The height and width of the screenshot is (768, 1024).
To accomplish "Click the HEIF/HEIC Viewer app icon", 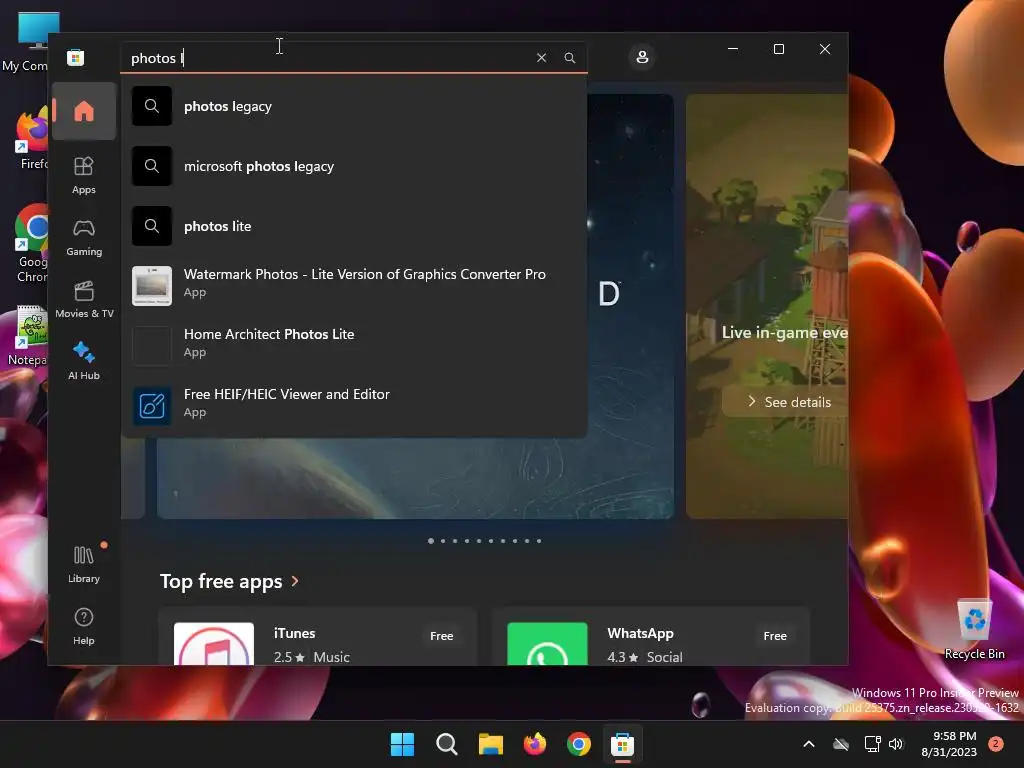I will pos(152,406).
